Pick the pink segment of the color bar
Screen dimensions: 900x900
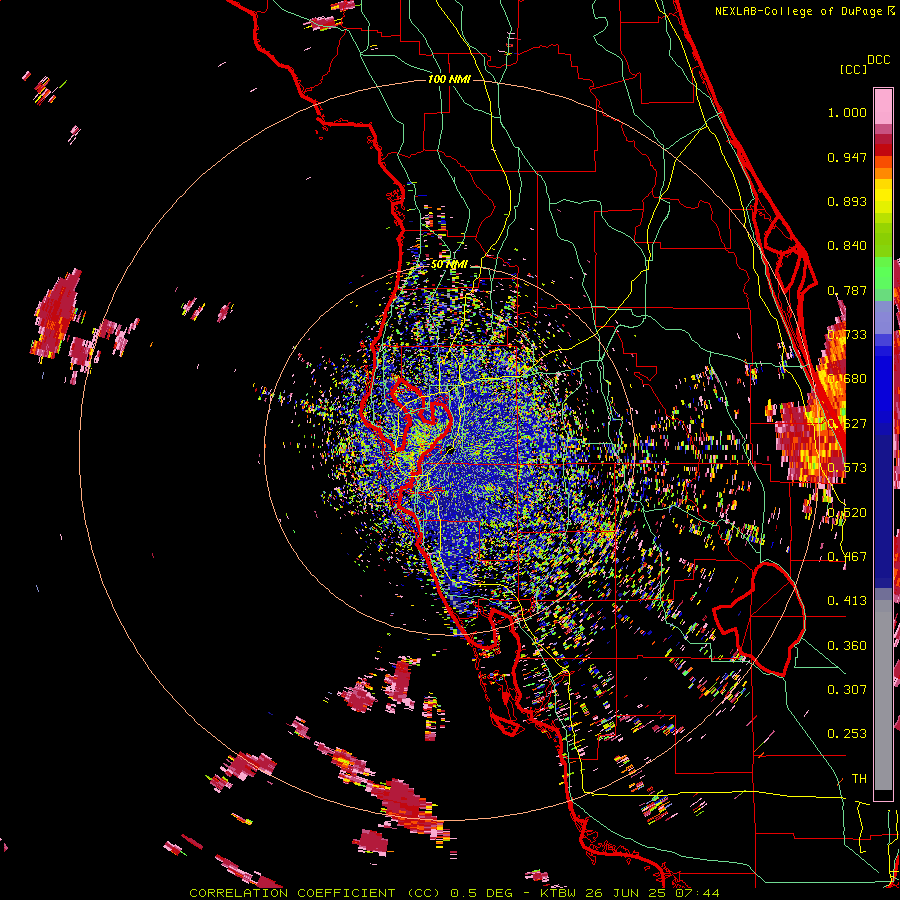point(883,106)
